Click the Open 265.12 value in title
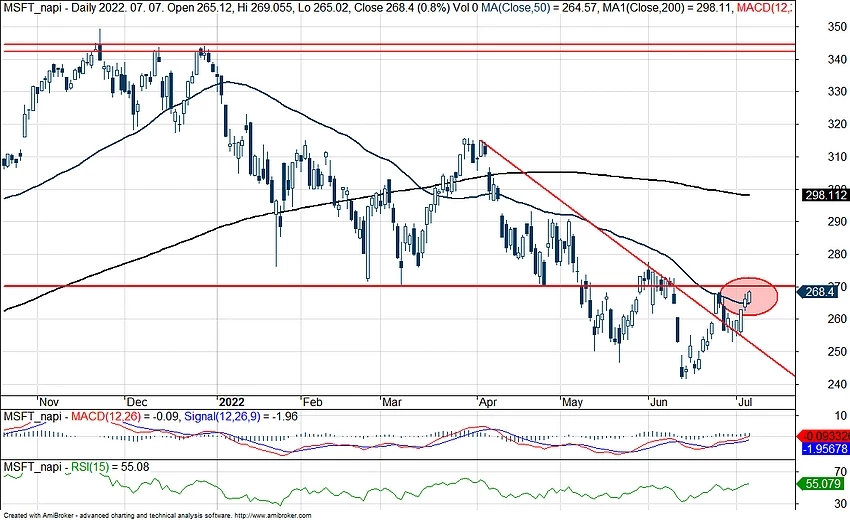Screen dimensions: 850x520 click(x=209, y=8)
